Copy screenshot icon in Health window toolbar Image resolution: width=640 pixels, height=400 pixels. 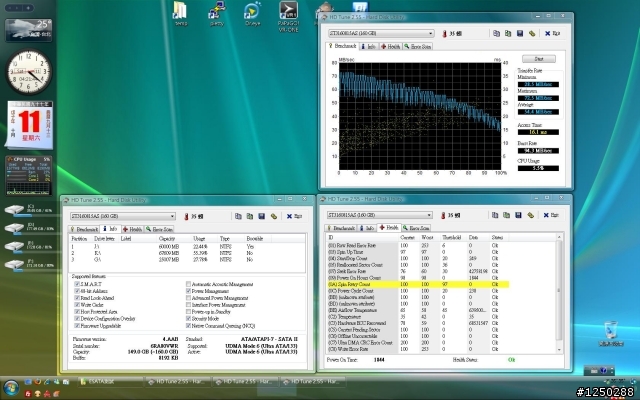point(507,215)
